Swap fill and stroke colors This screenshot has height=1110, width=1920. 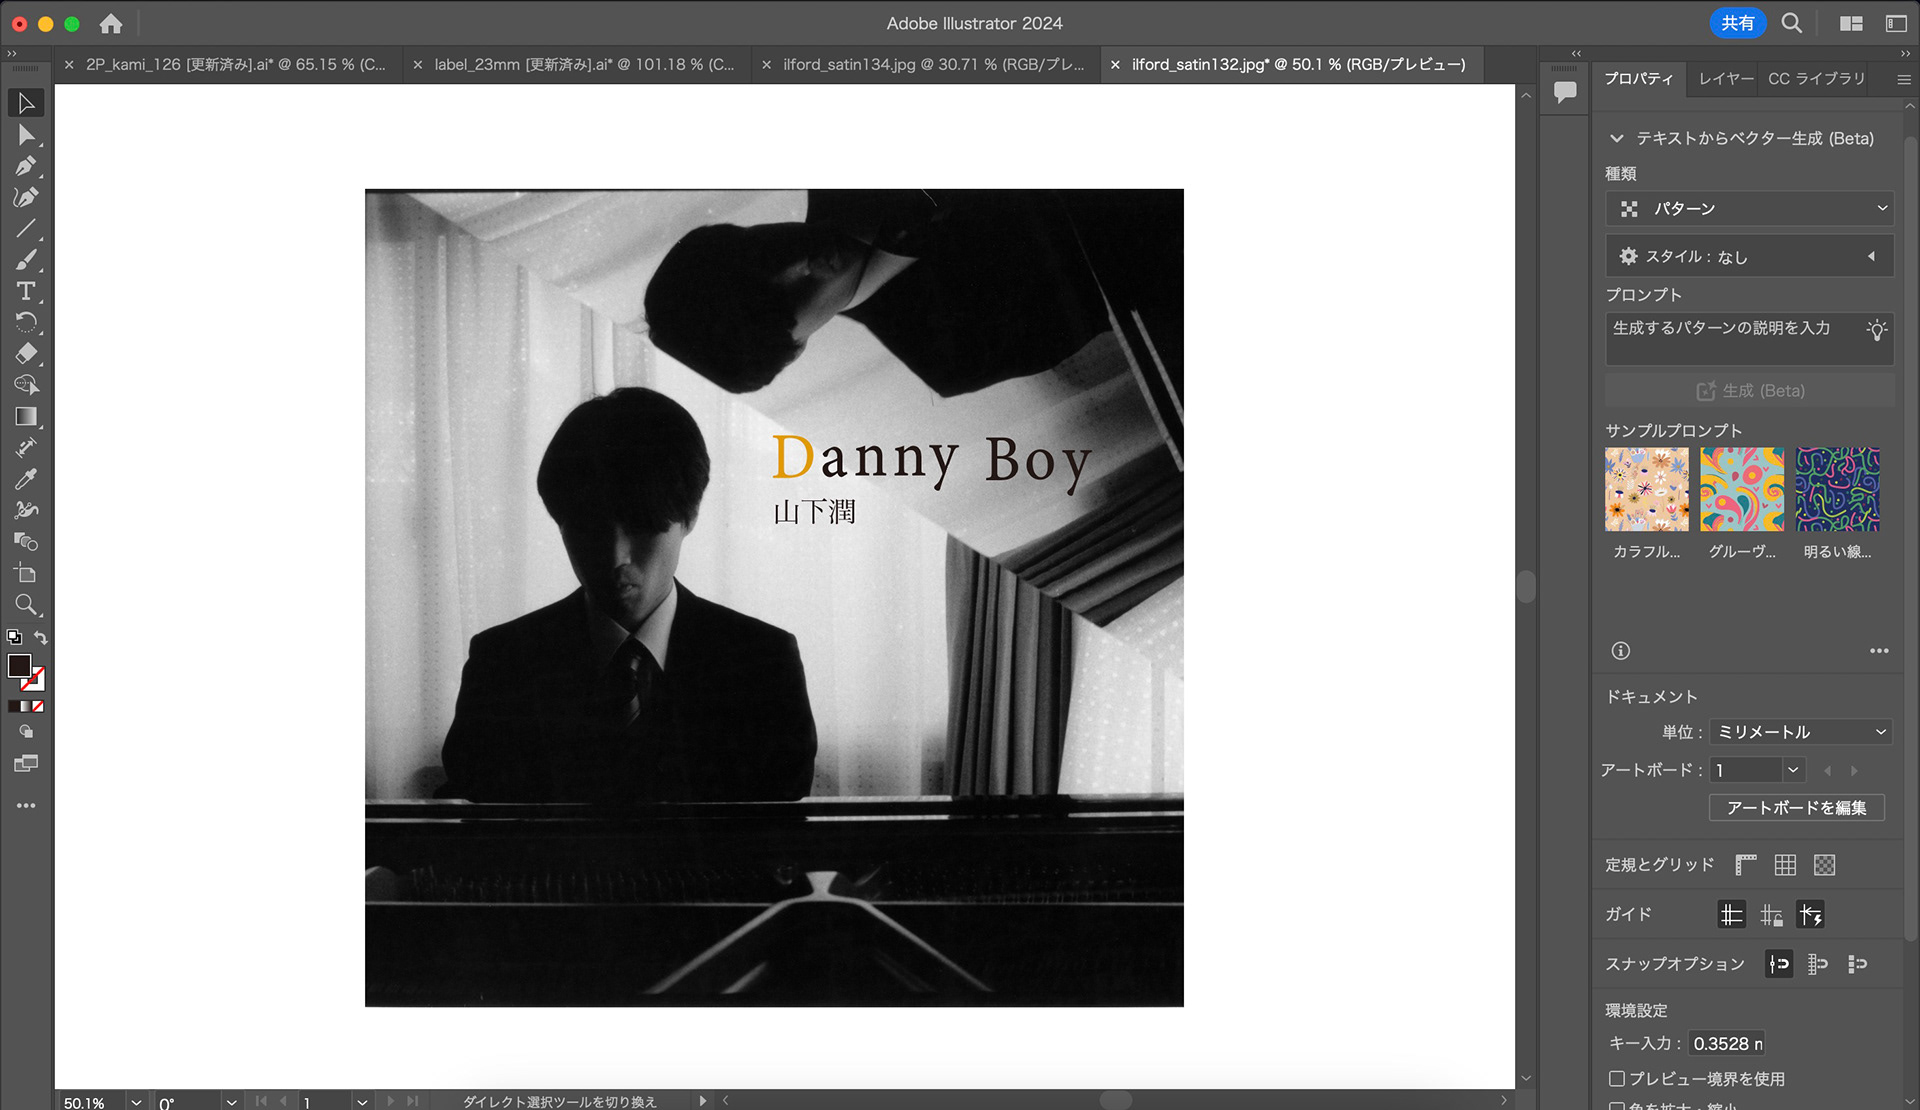[x=41, y=637]
